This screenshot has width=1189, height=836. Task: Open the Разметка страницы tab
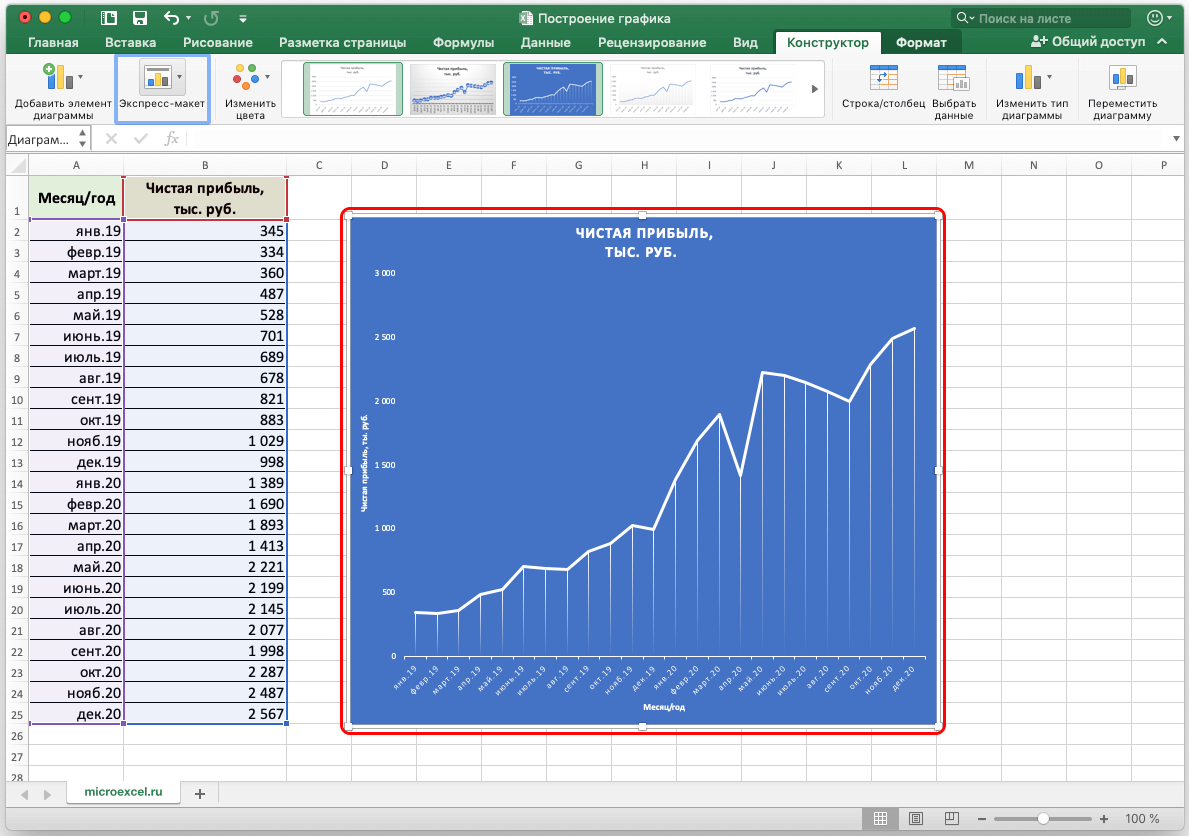tap(343, 42)
